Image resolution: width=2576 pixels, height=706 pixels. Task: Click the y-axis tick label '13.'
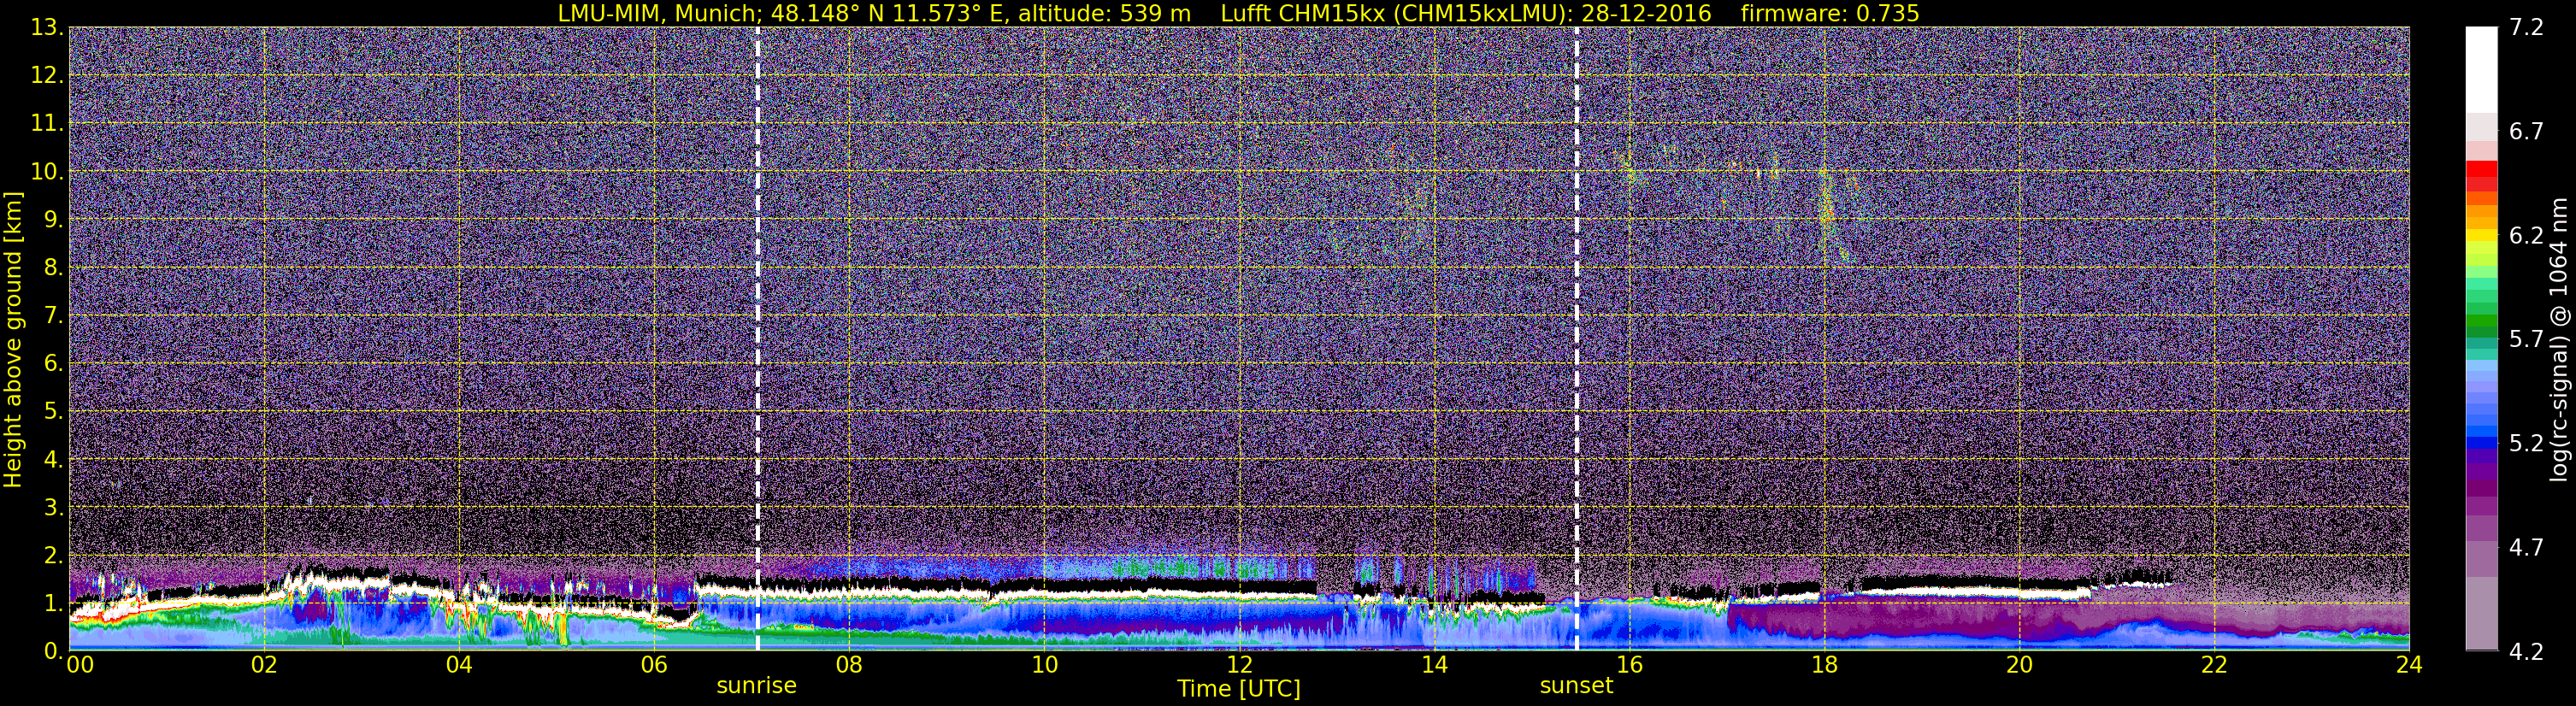pyautogui.click(x=46, y=28)
